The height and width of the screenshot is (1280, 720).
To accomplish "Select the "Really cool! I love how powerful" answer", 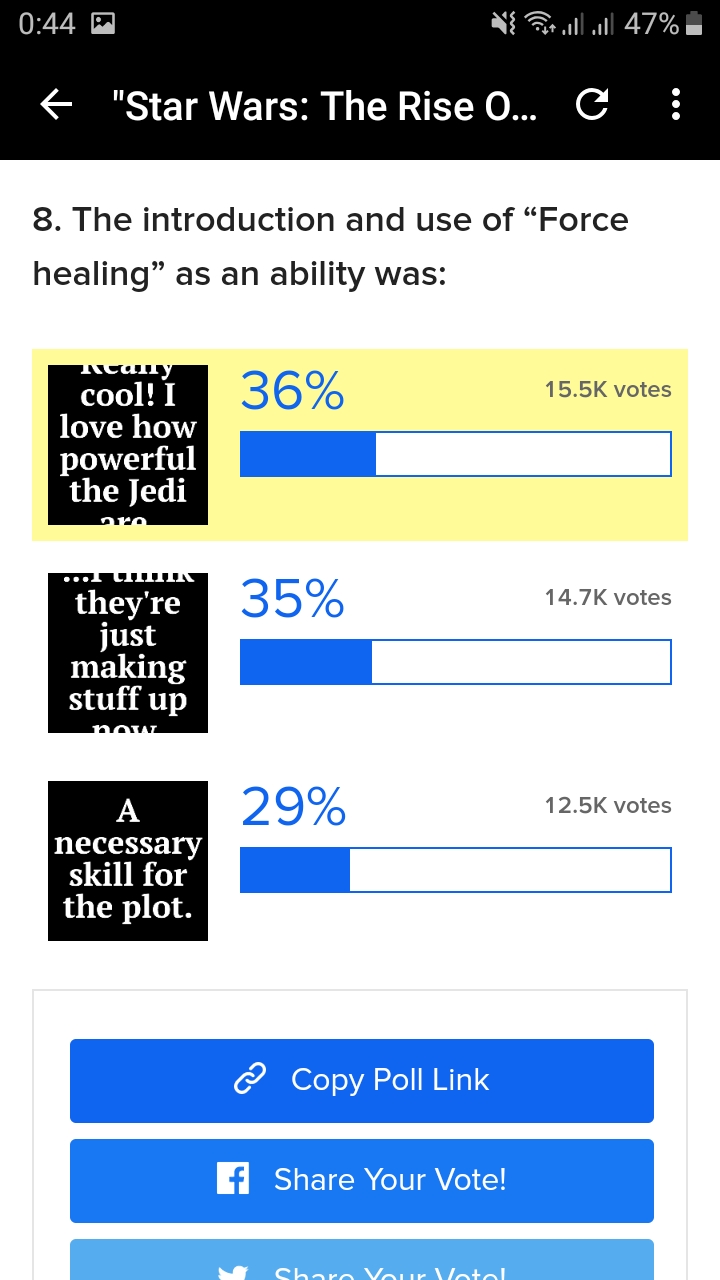I will (x=360, y=445).
